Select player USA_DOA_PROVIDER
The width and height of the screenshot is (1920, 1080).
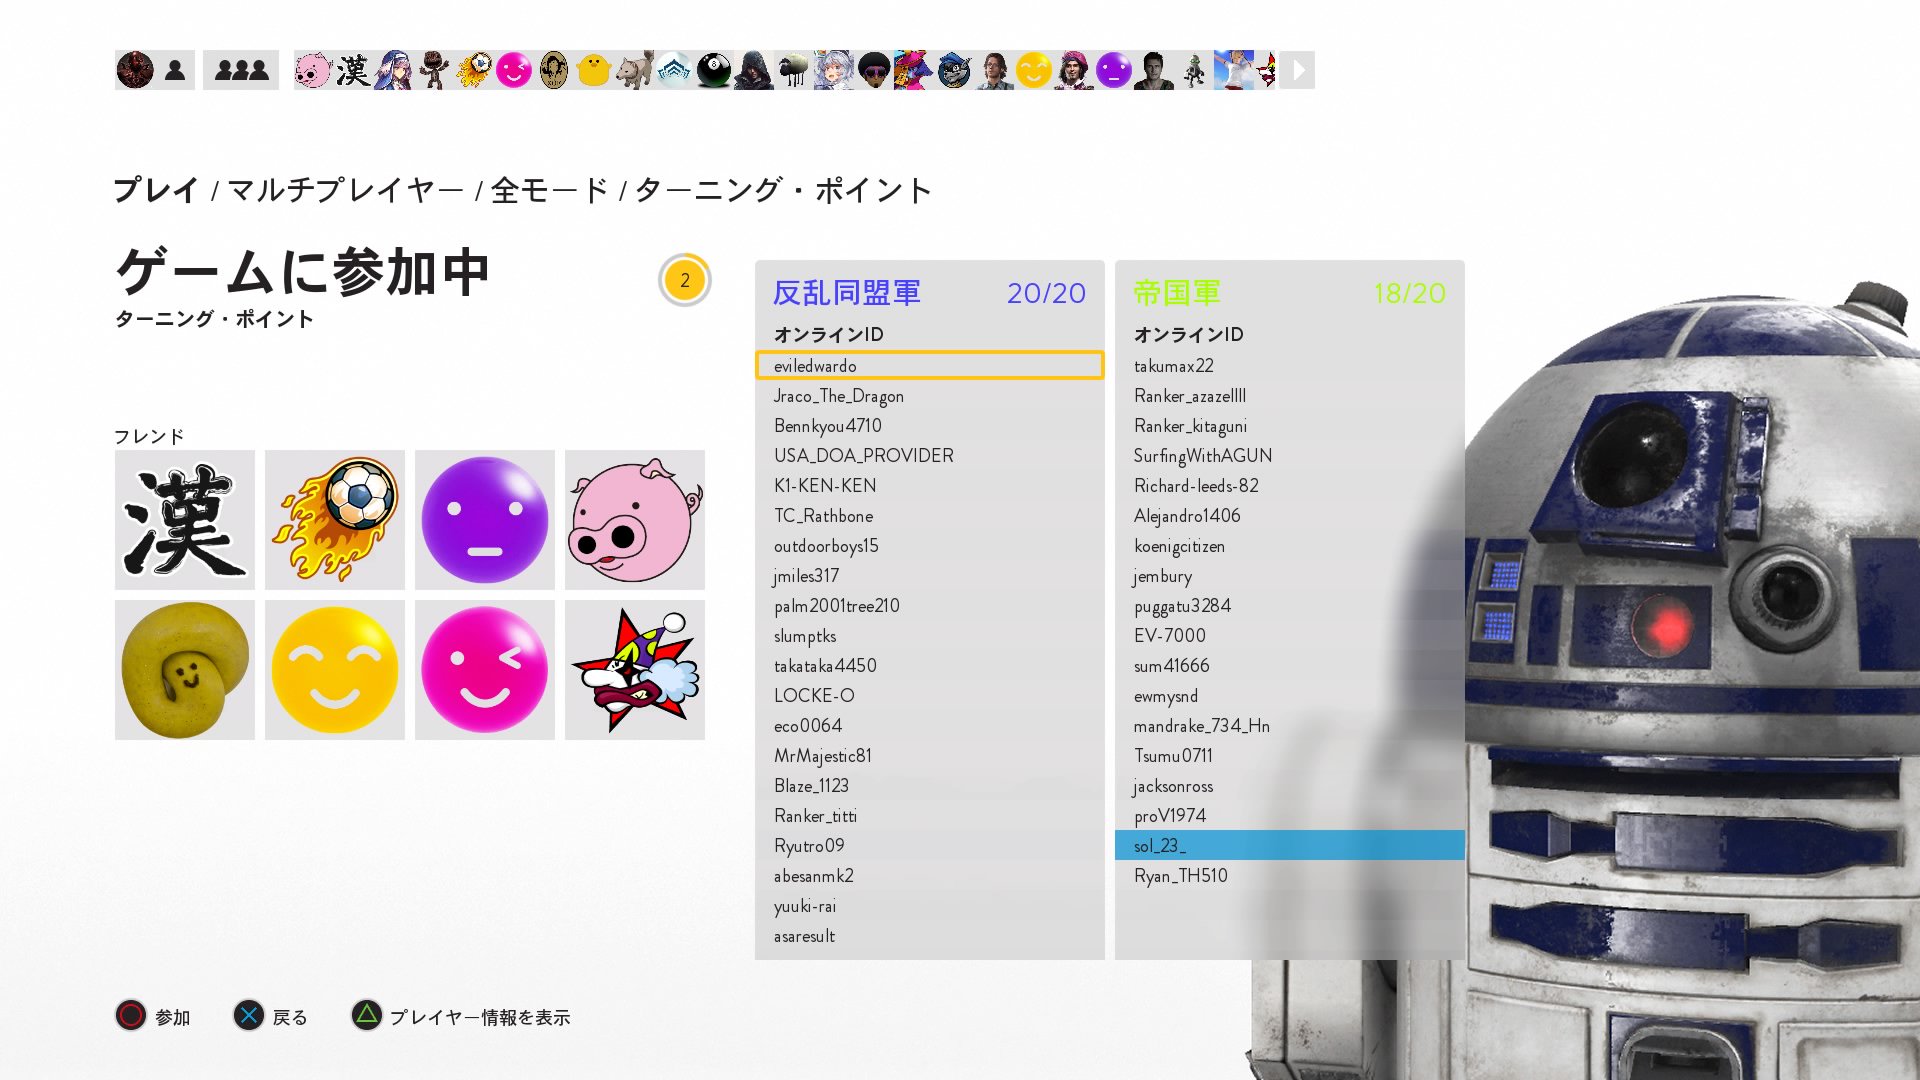pyautogui.click(x=930, y=456)
